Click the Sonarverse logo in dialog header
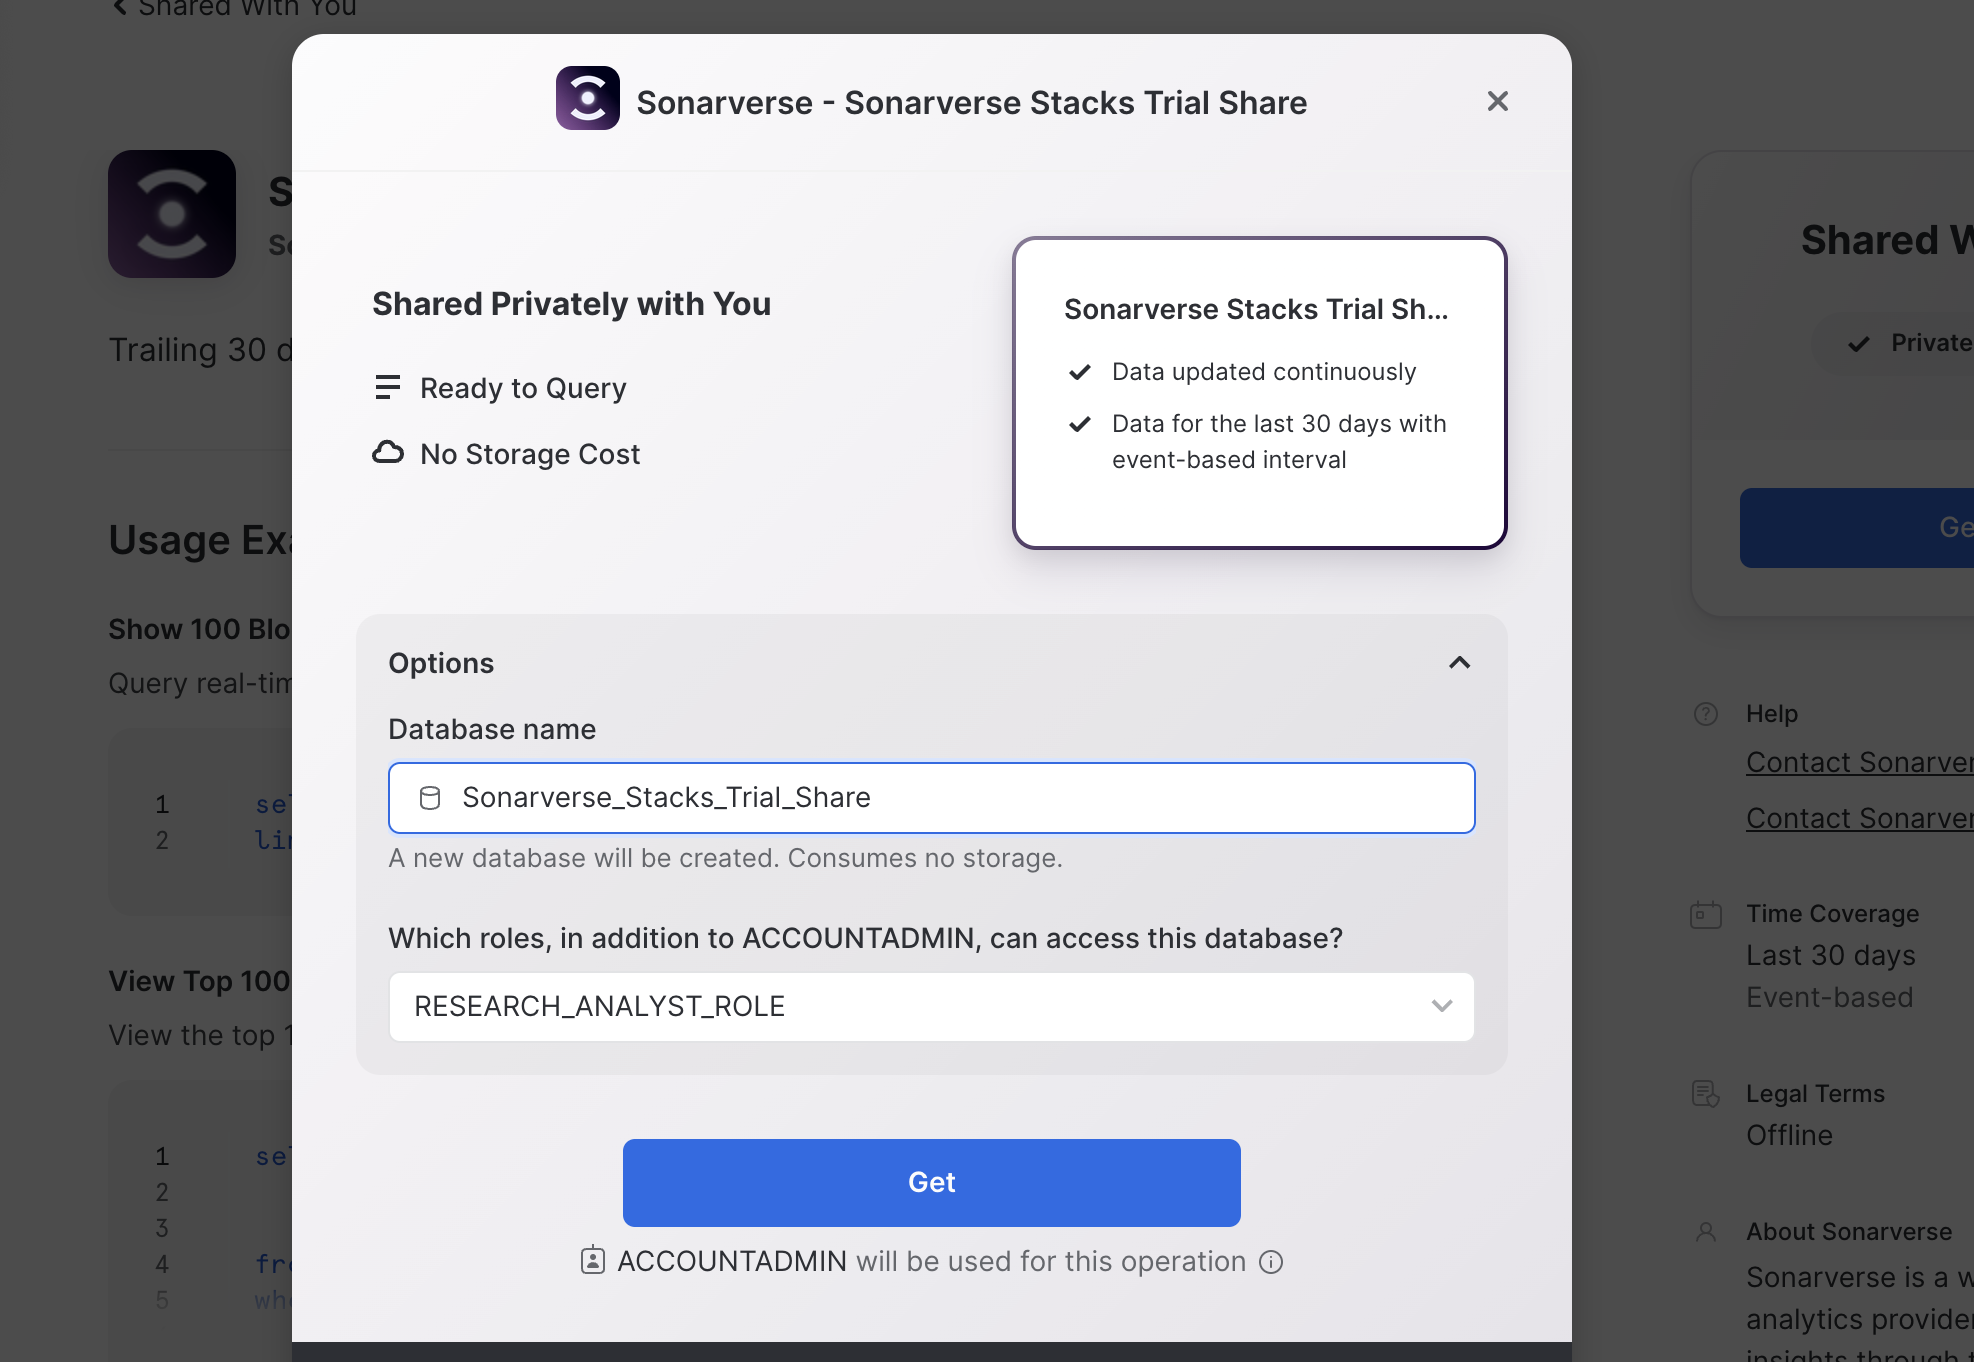Image resolution: width=1974 pixels, height=1362 pixels. pyautogui.click(x=587, y=99)
